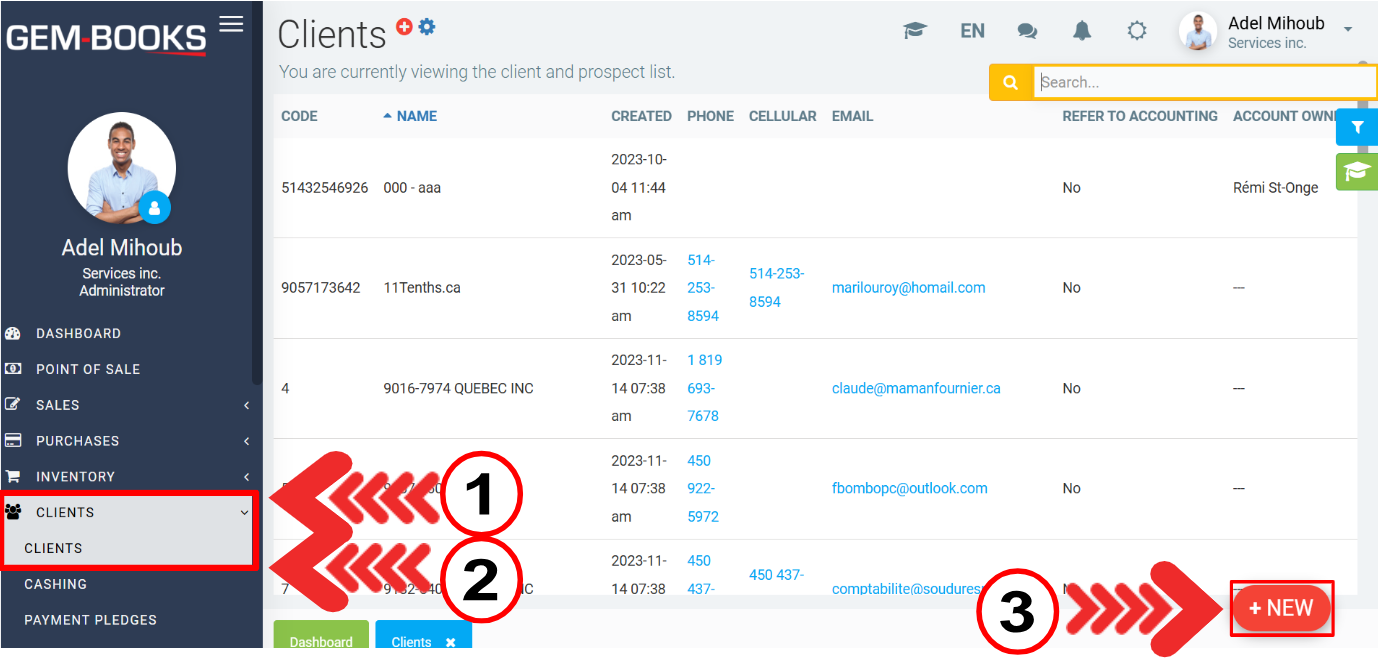
Task: Click the green tutorial graduation cap button
Action: tap(1357, 172)
